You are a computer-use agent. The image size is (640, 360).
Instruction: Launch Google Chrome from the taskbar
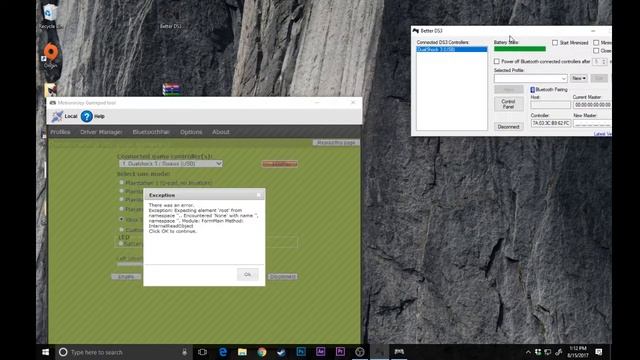tap(262, 352)
